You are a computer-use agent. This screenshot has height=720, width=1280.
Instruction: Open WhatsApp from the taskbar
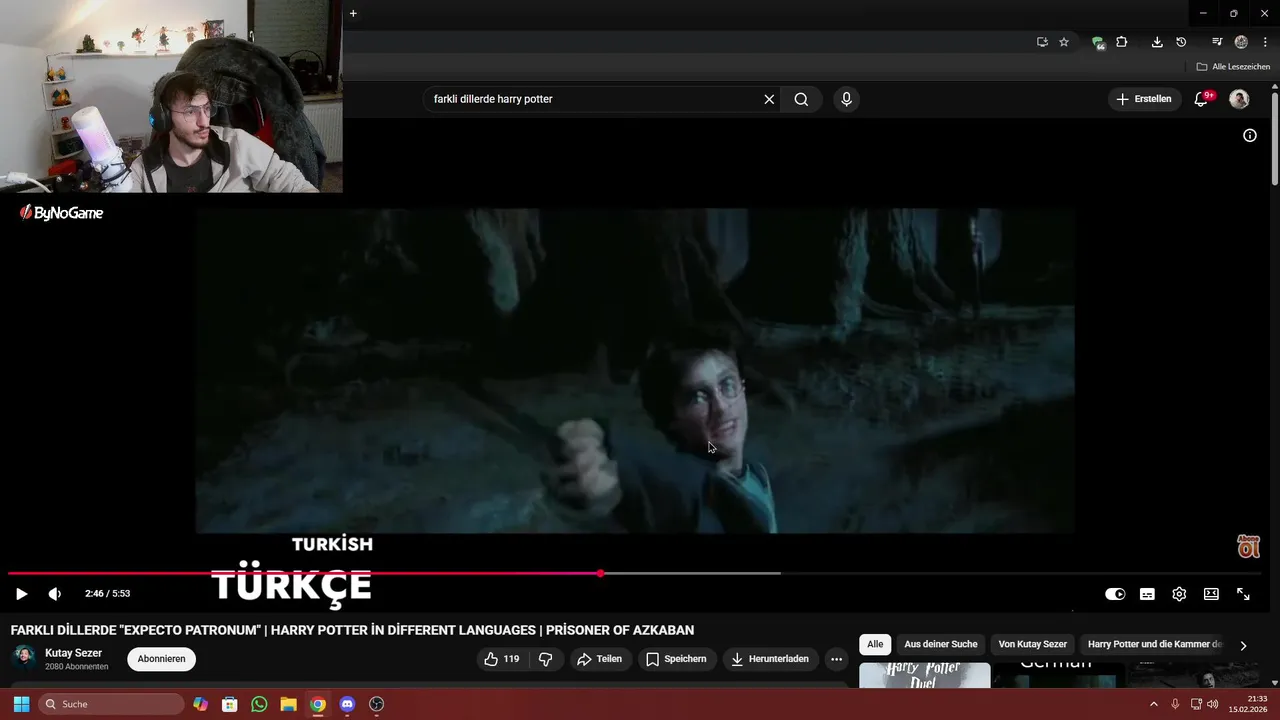259,704
